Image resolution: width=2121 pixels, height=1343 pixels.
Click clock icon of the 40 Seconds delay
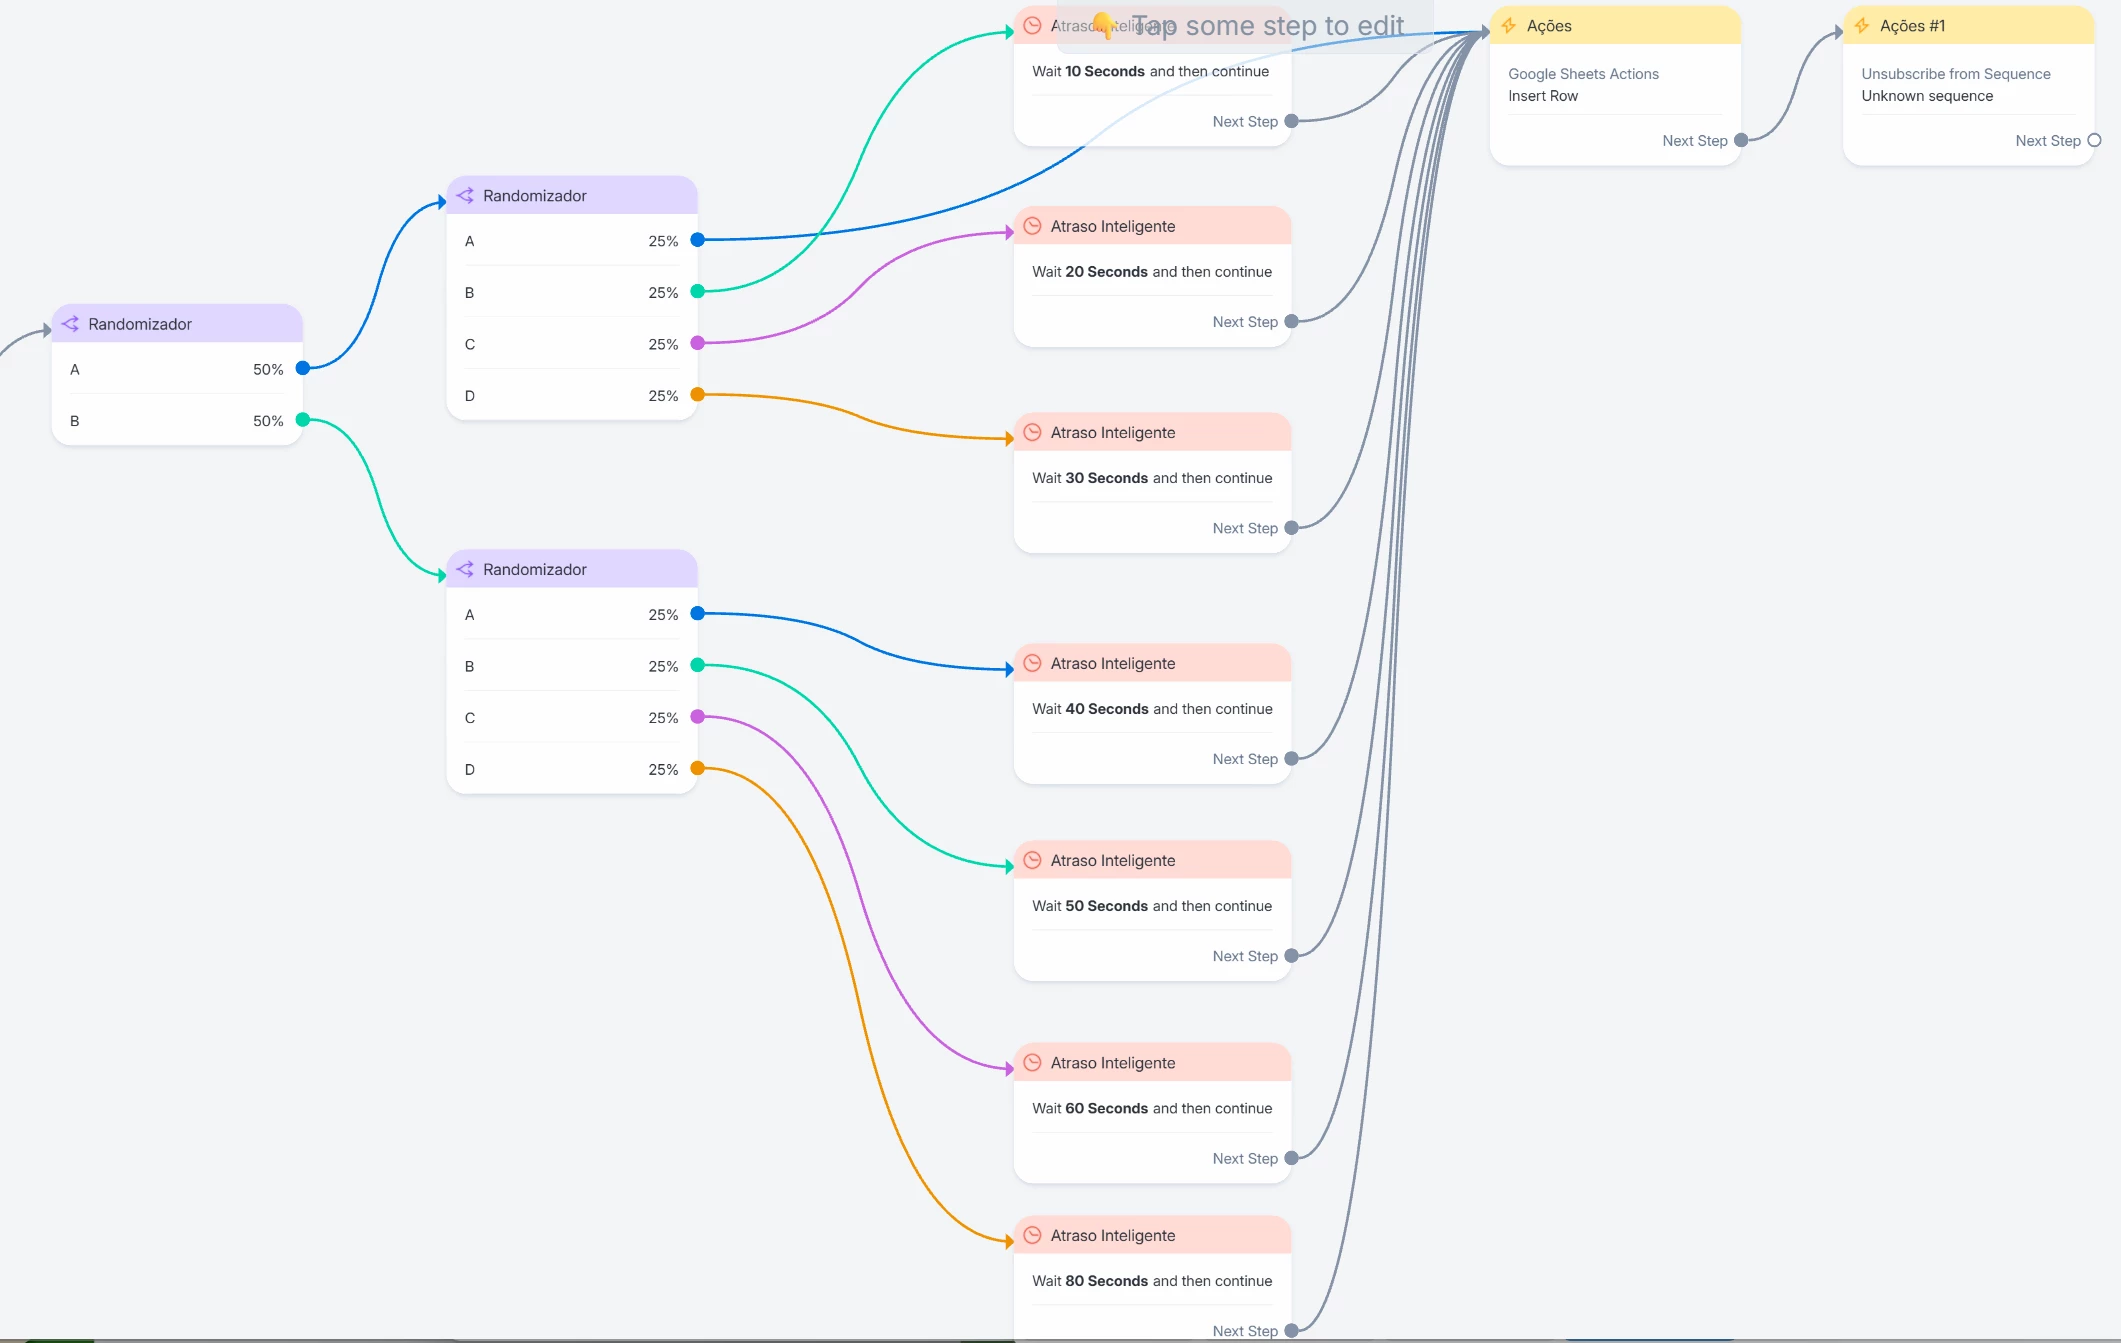pyautogui.click(x=1033, y=664)
